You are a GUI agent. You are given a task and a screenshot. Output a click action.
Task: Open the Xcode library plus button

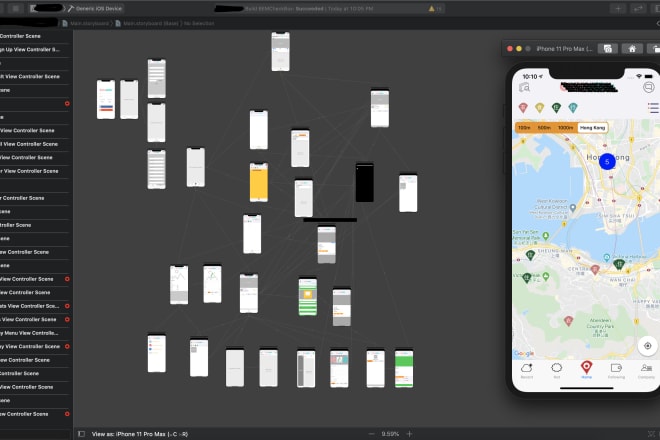[618, 8]
